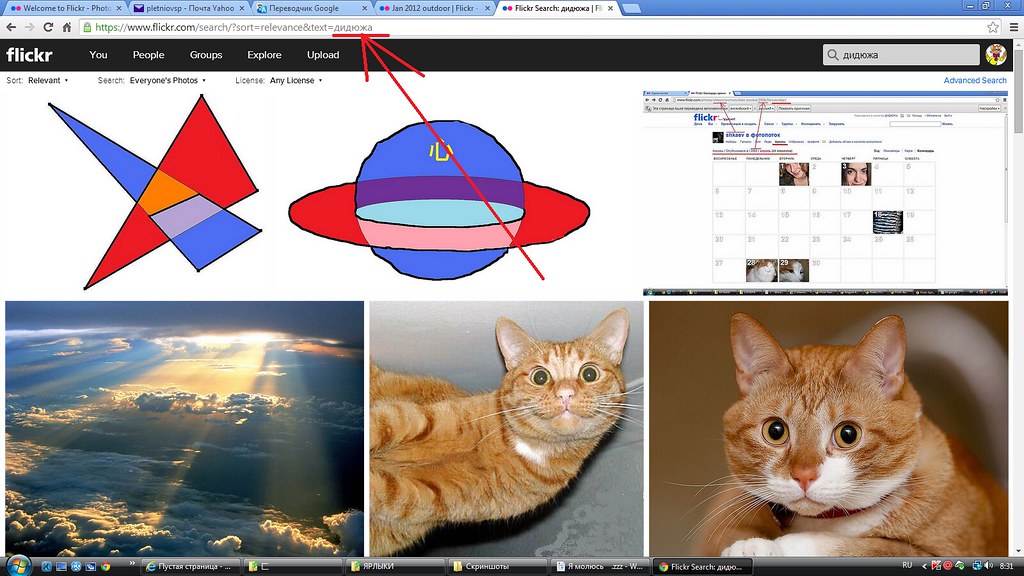Click the Advanced Search link
The height and width of the screenshot is (576, 1024).
[x=974, y=80]
